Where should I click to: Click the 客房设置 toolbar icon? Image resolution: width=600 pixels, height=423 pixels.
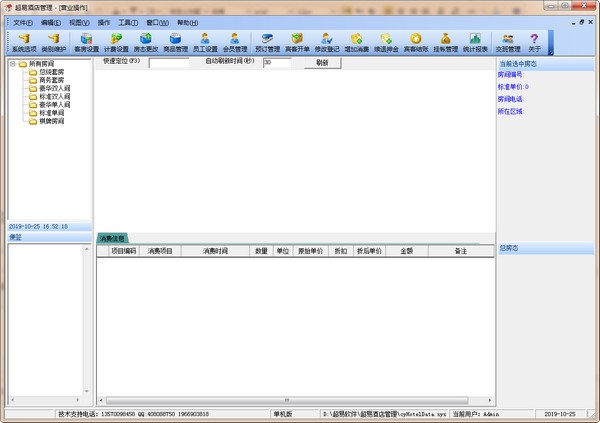pyautogui.click(x=86, y=41)
